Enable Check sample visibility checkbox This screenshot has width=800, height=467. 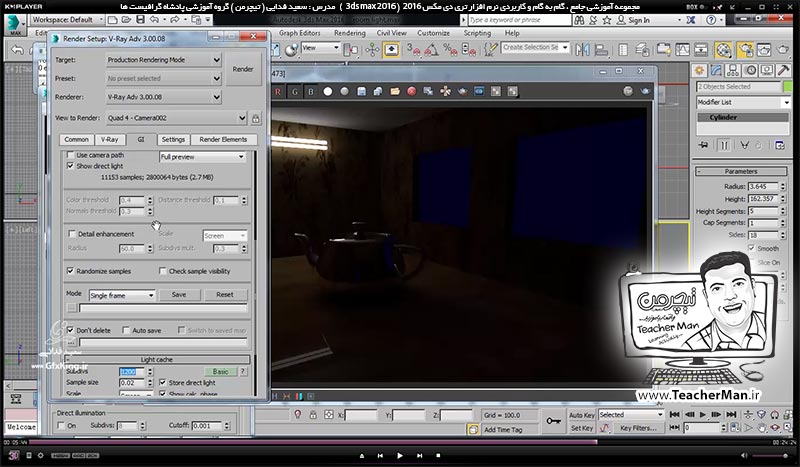click(x=163, y=271)
